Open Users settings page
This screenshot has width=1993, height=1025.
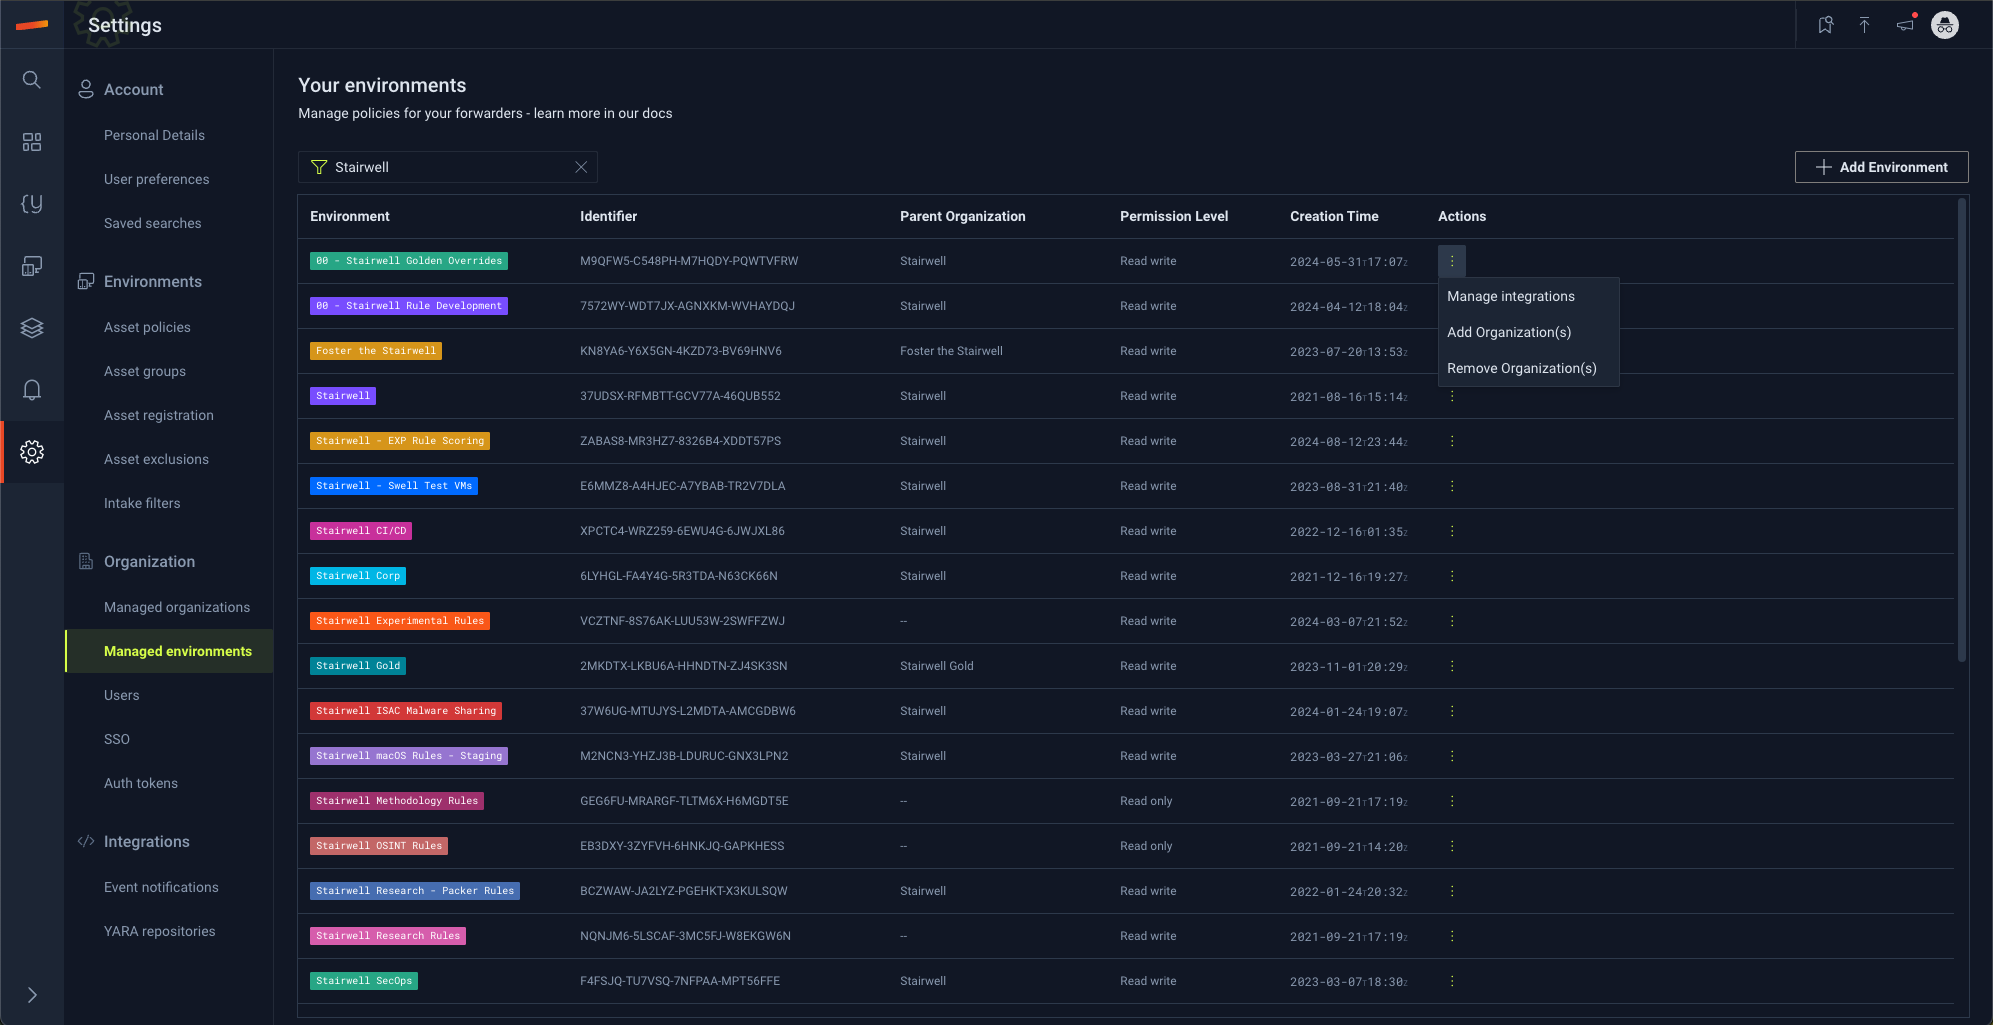click(122, 695)
